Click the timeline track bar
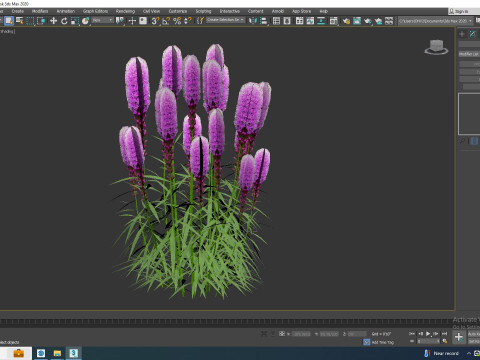 [x=227, y=322]
